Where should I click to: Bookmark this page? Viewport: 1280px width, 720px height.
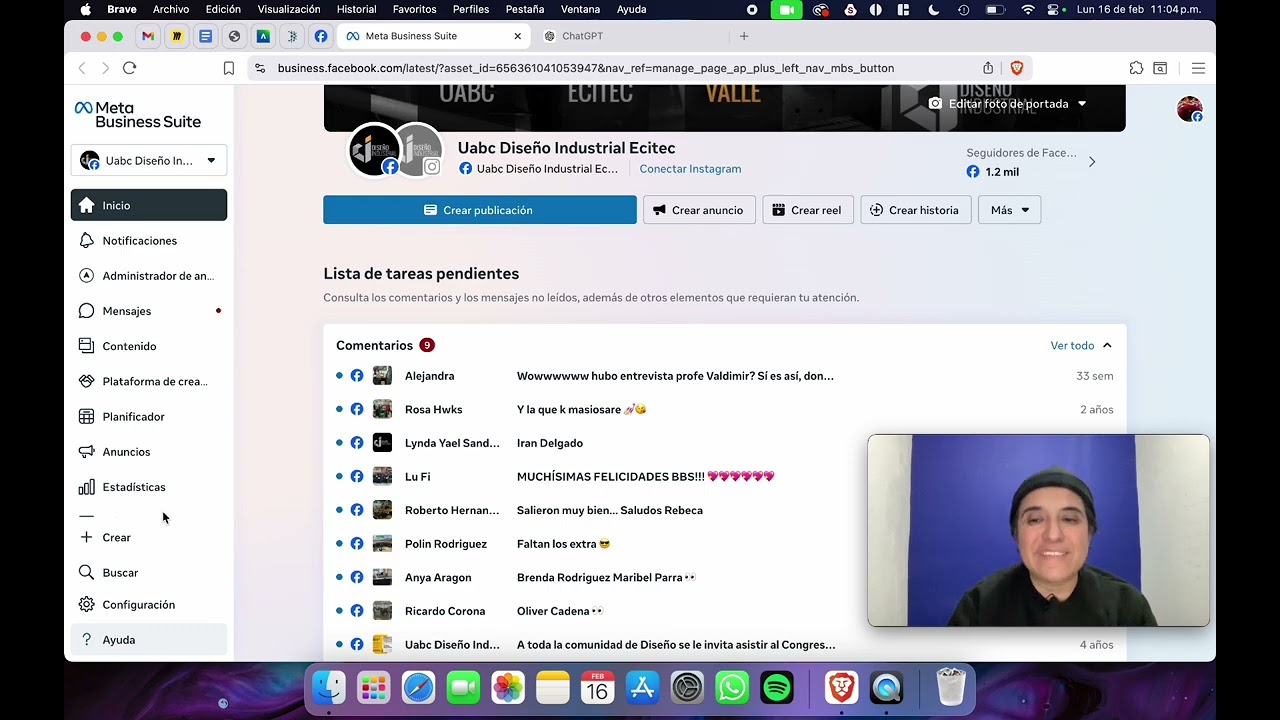tap(229, 68)
